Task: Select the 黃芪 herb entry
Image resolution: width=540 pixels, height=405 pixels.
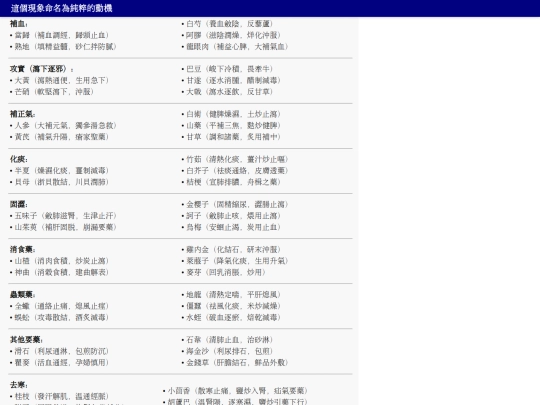Action: [59, 137]
